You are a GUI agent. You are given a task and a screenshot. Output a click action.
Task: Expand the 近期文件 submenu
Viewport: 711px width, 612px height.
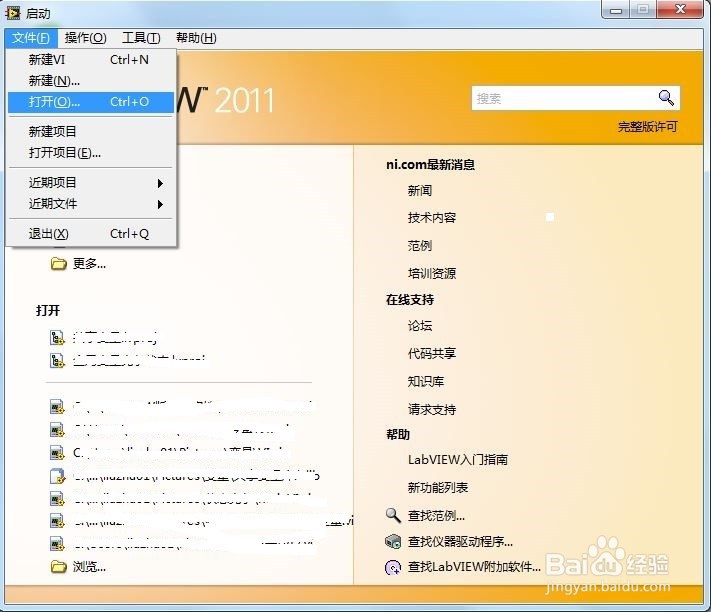(x=91, y=204)
